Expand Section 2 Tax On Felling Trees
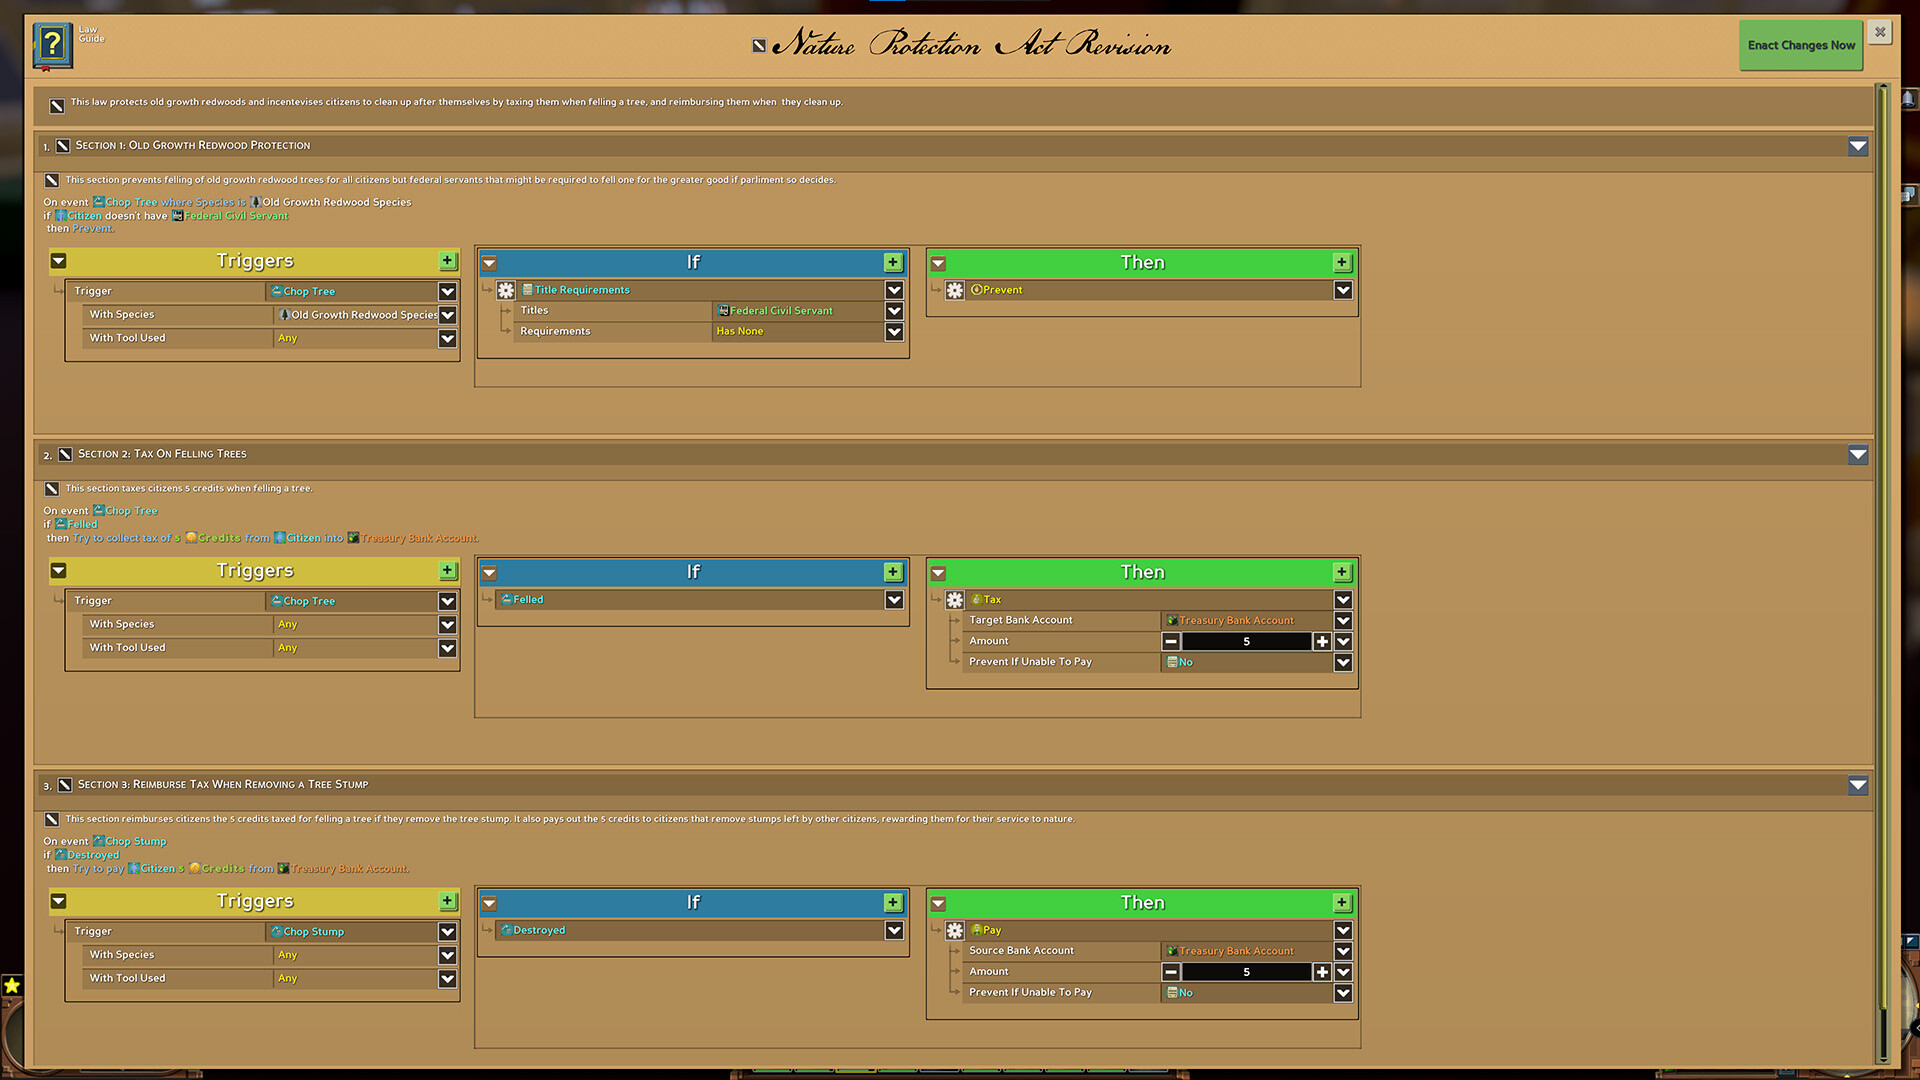Viewport: 1920px width, 1080px height. pos(1858,454)
